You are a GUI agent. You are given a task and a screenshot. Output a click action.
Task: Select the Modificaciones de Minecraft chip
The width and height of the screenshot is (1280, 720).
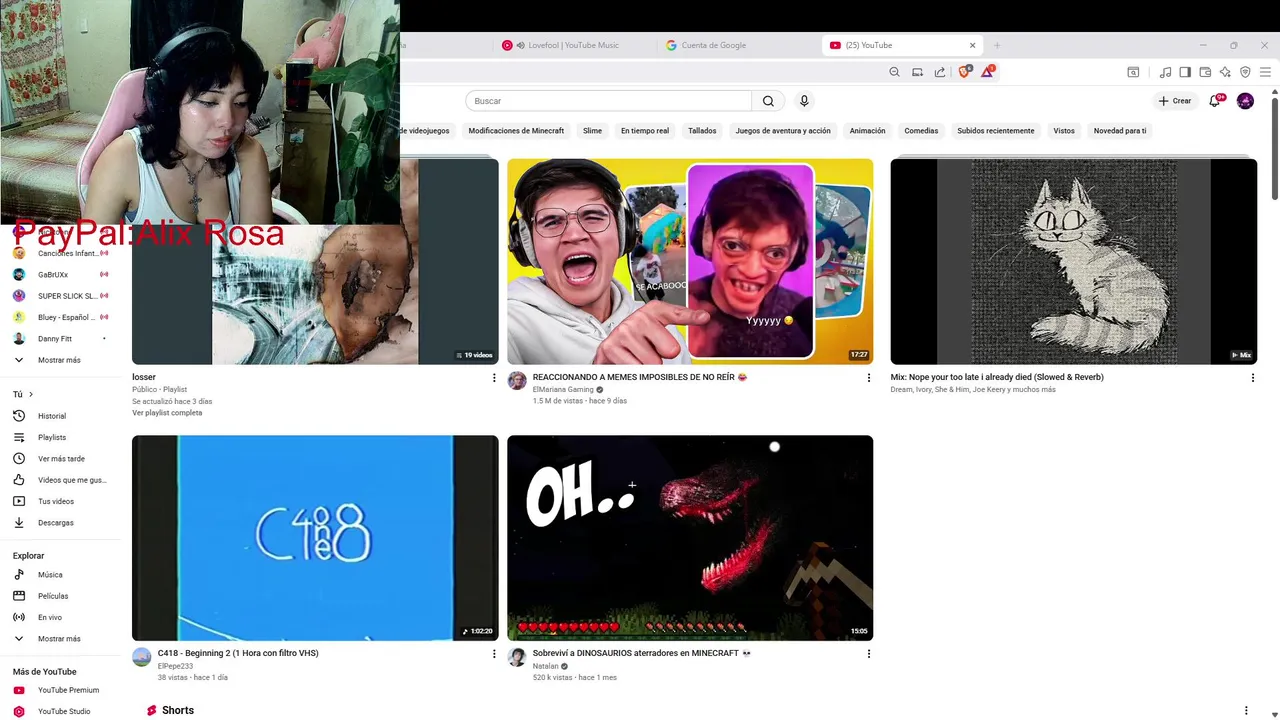(x=516, y=131)
